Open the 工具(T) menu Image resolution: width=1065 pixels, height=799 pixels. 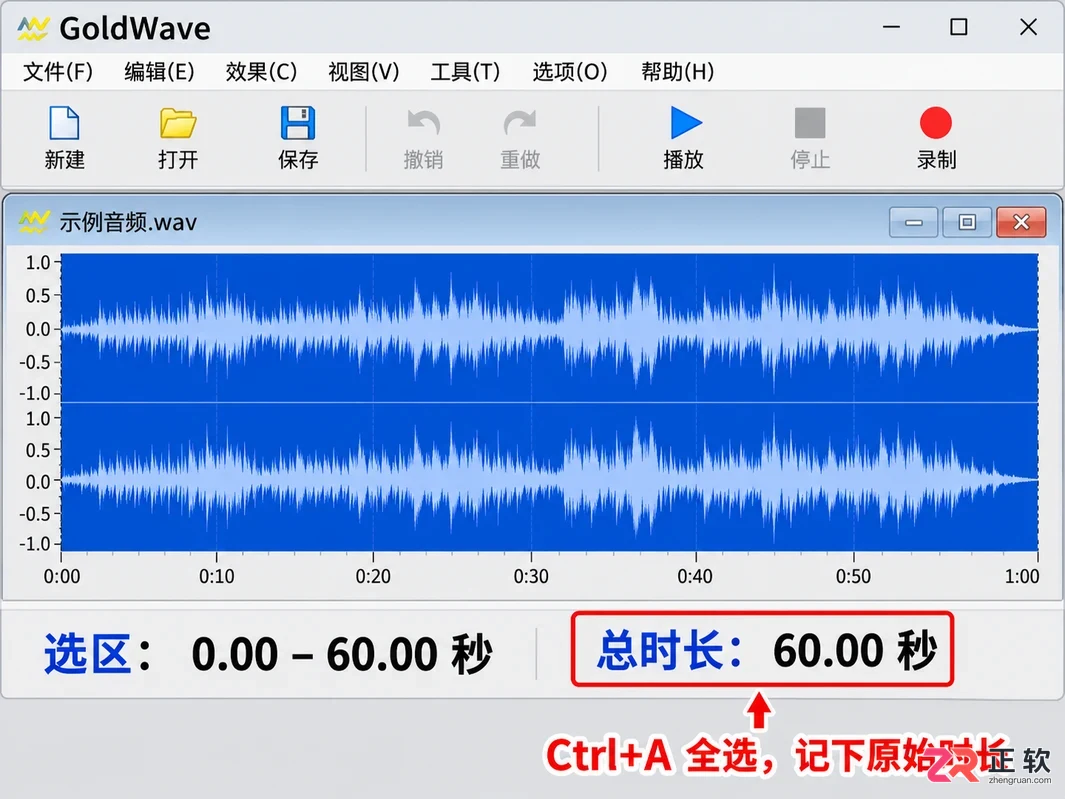pos(465,71)
